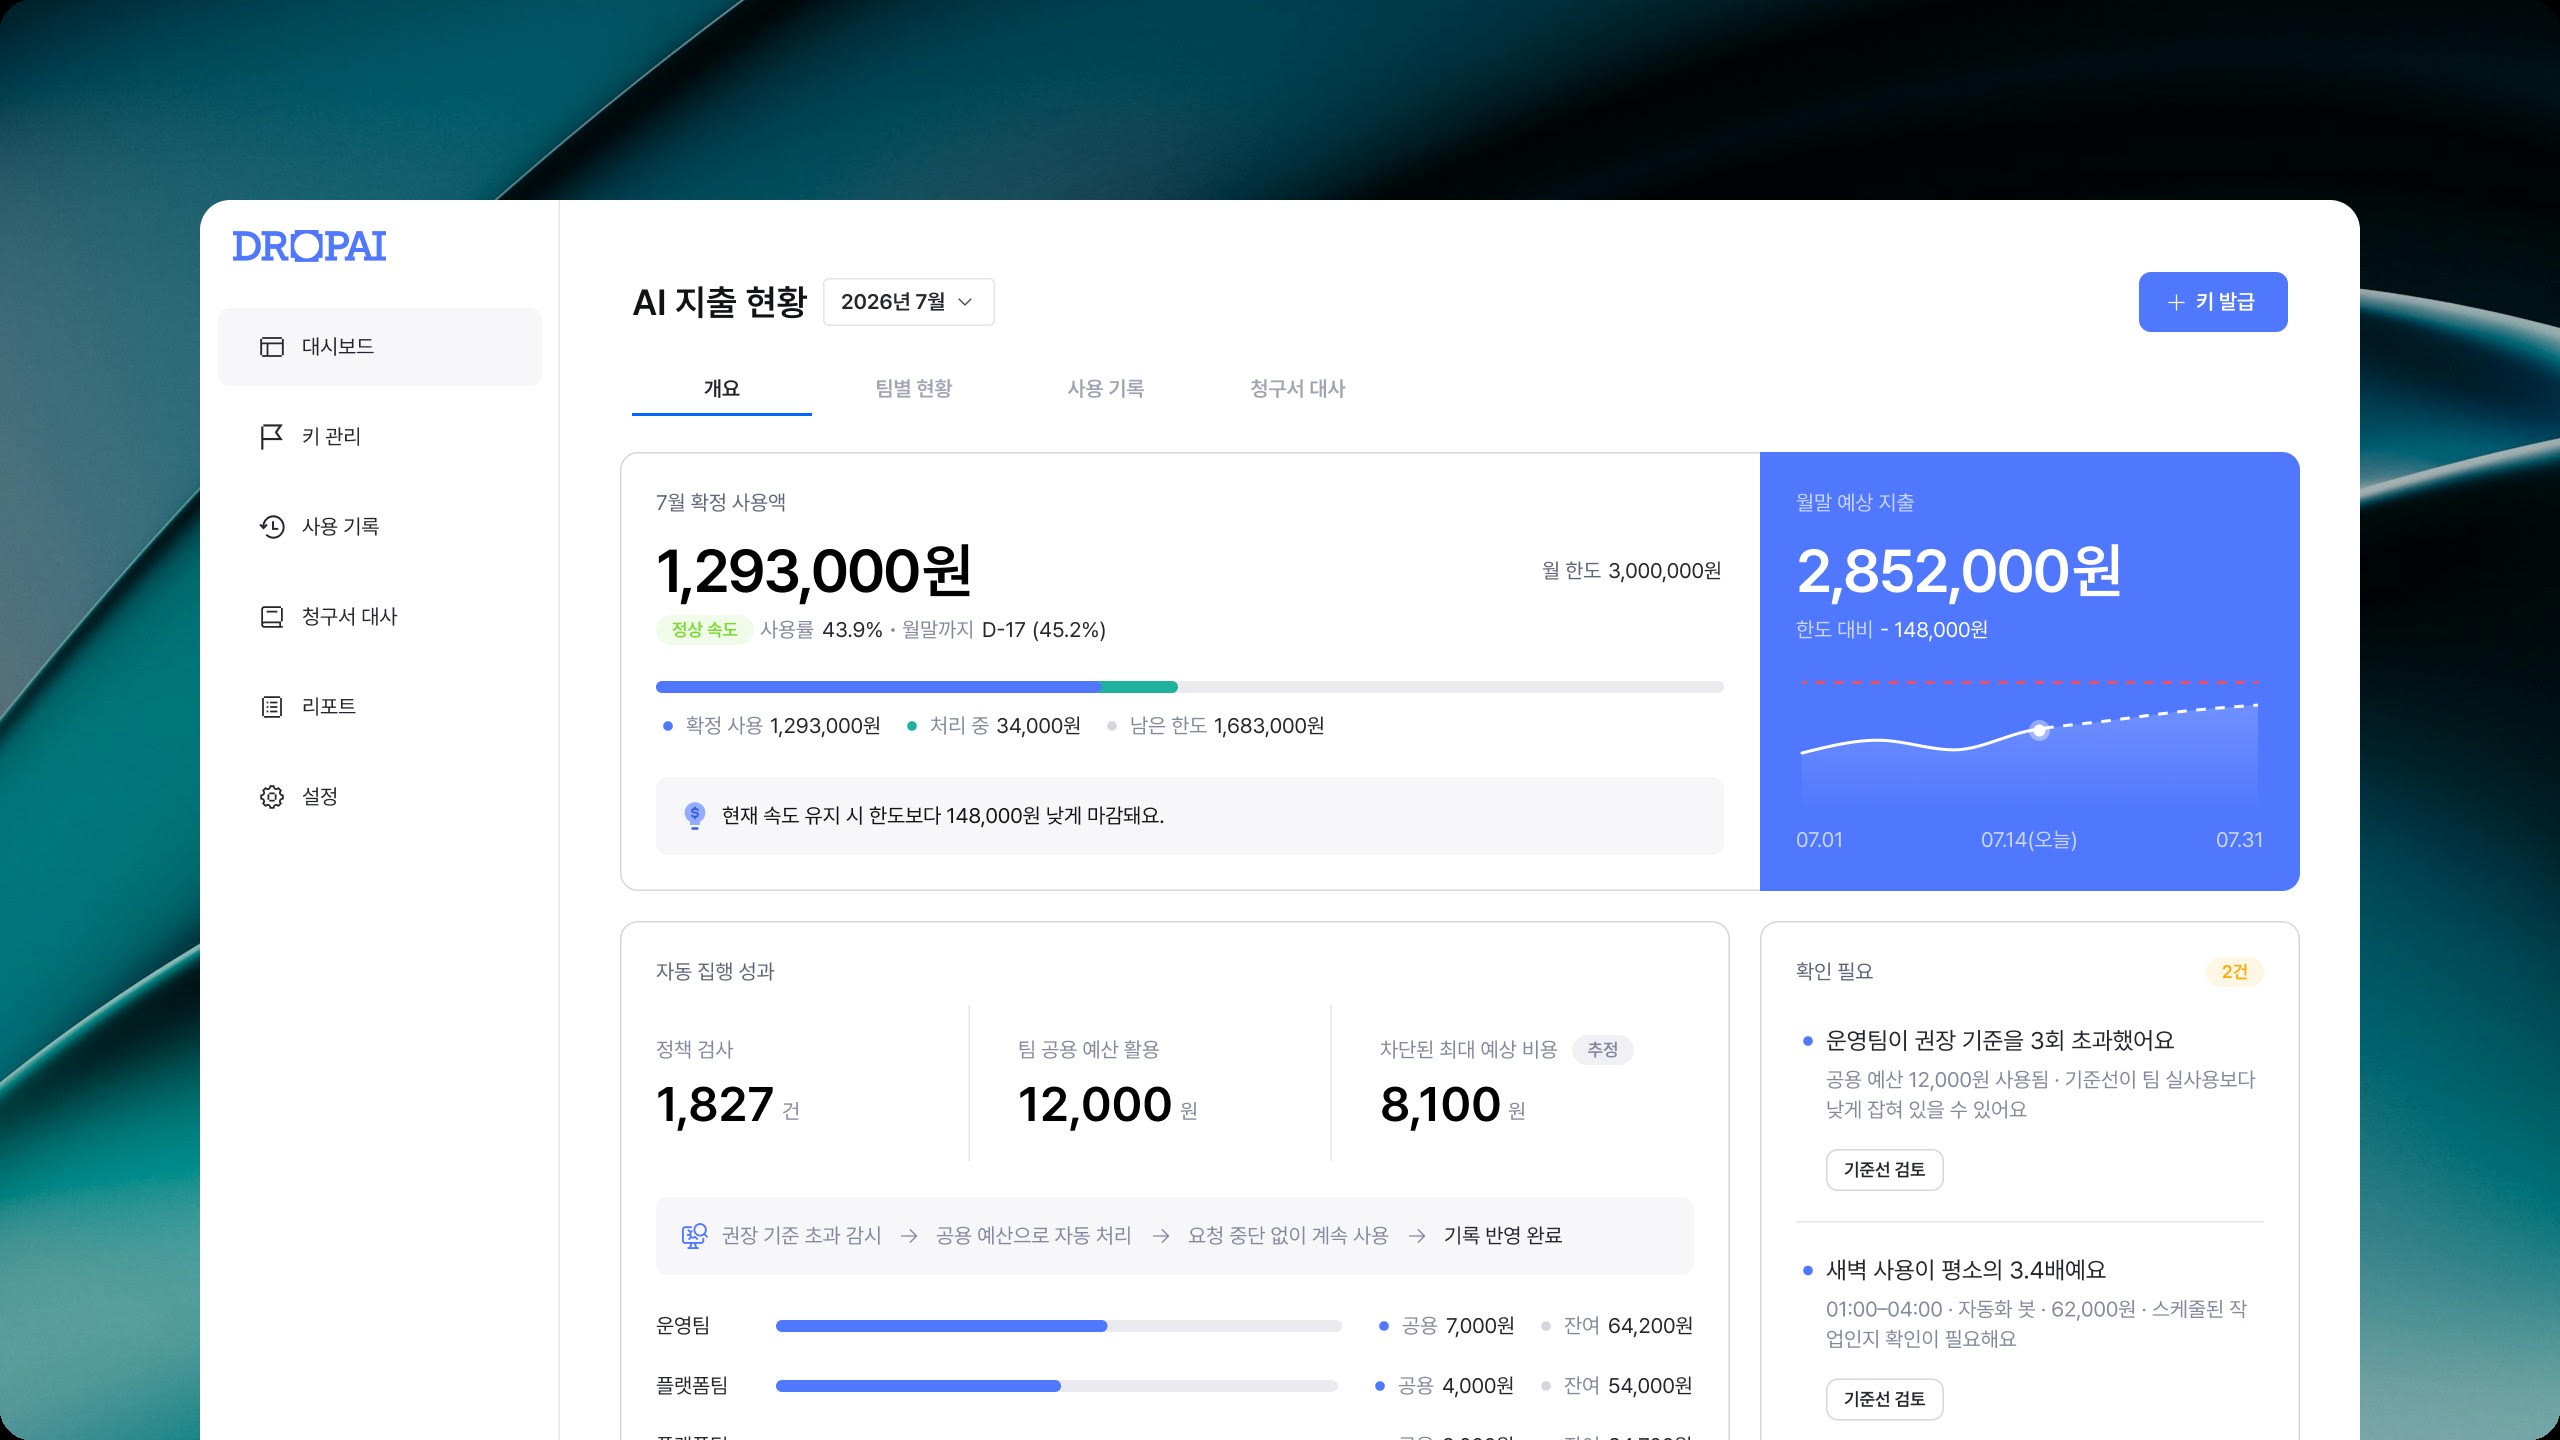Click the 2,852,000원 forecast amount

tap(1959, 572)
